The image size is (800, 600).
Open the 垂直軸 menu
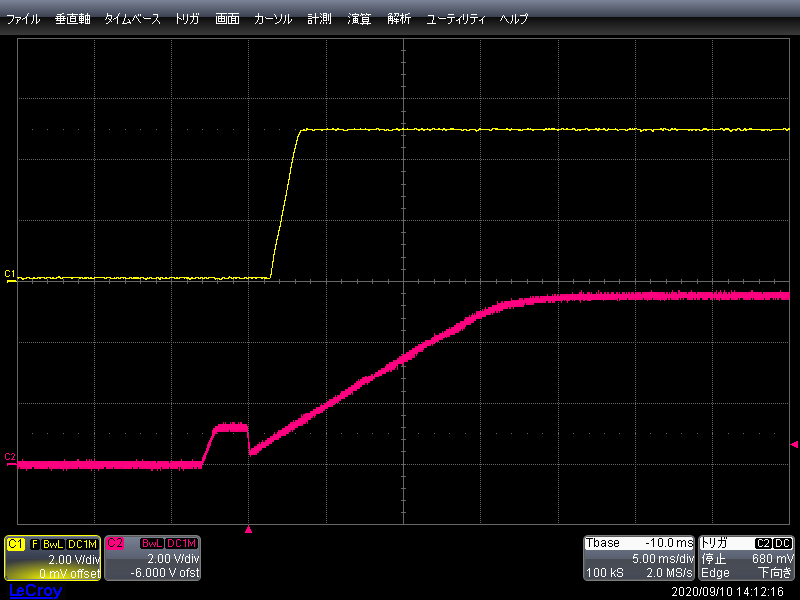click(x=72, y=19)
